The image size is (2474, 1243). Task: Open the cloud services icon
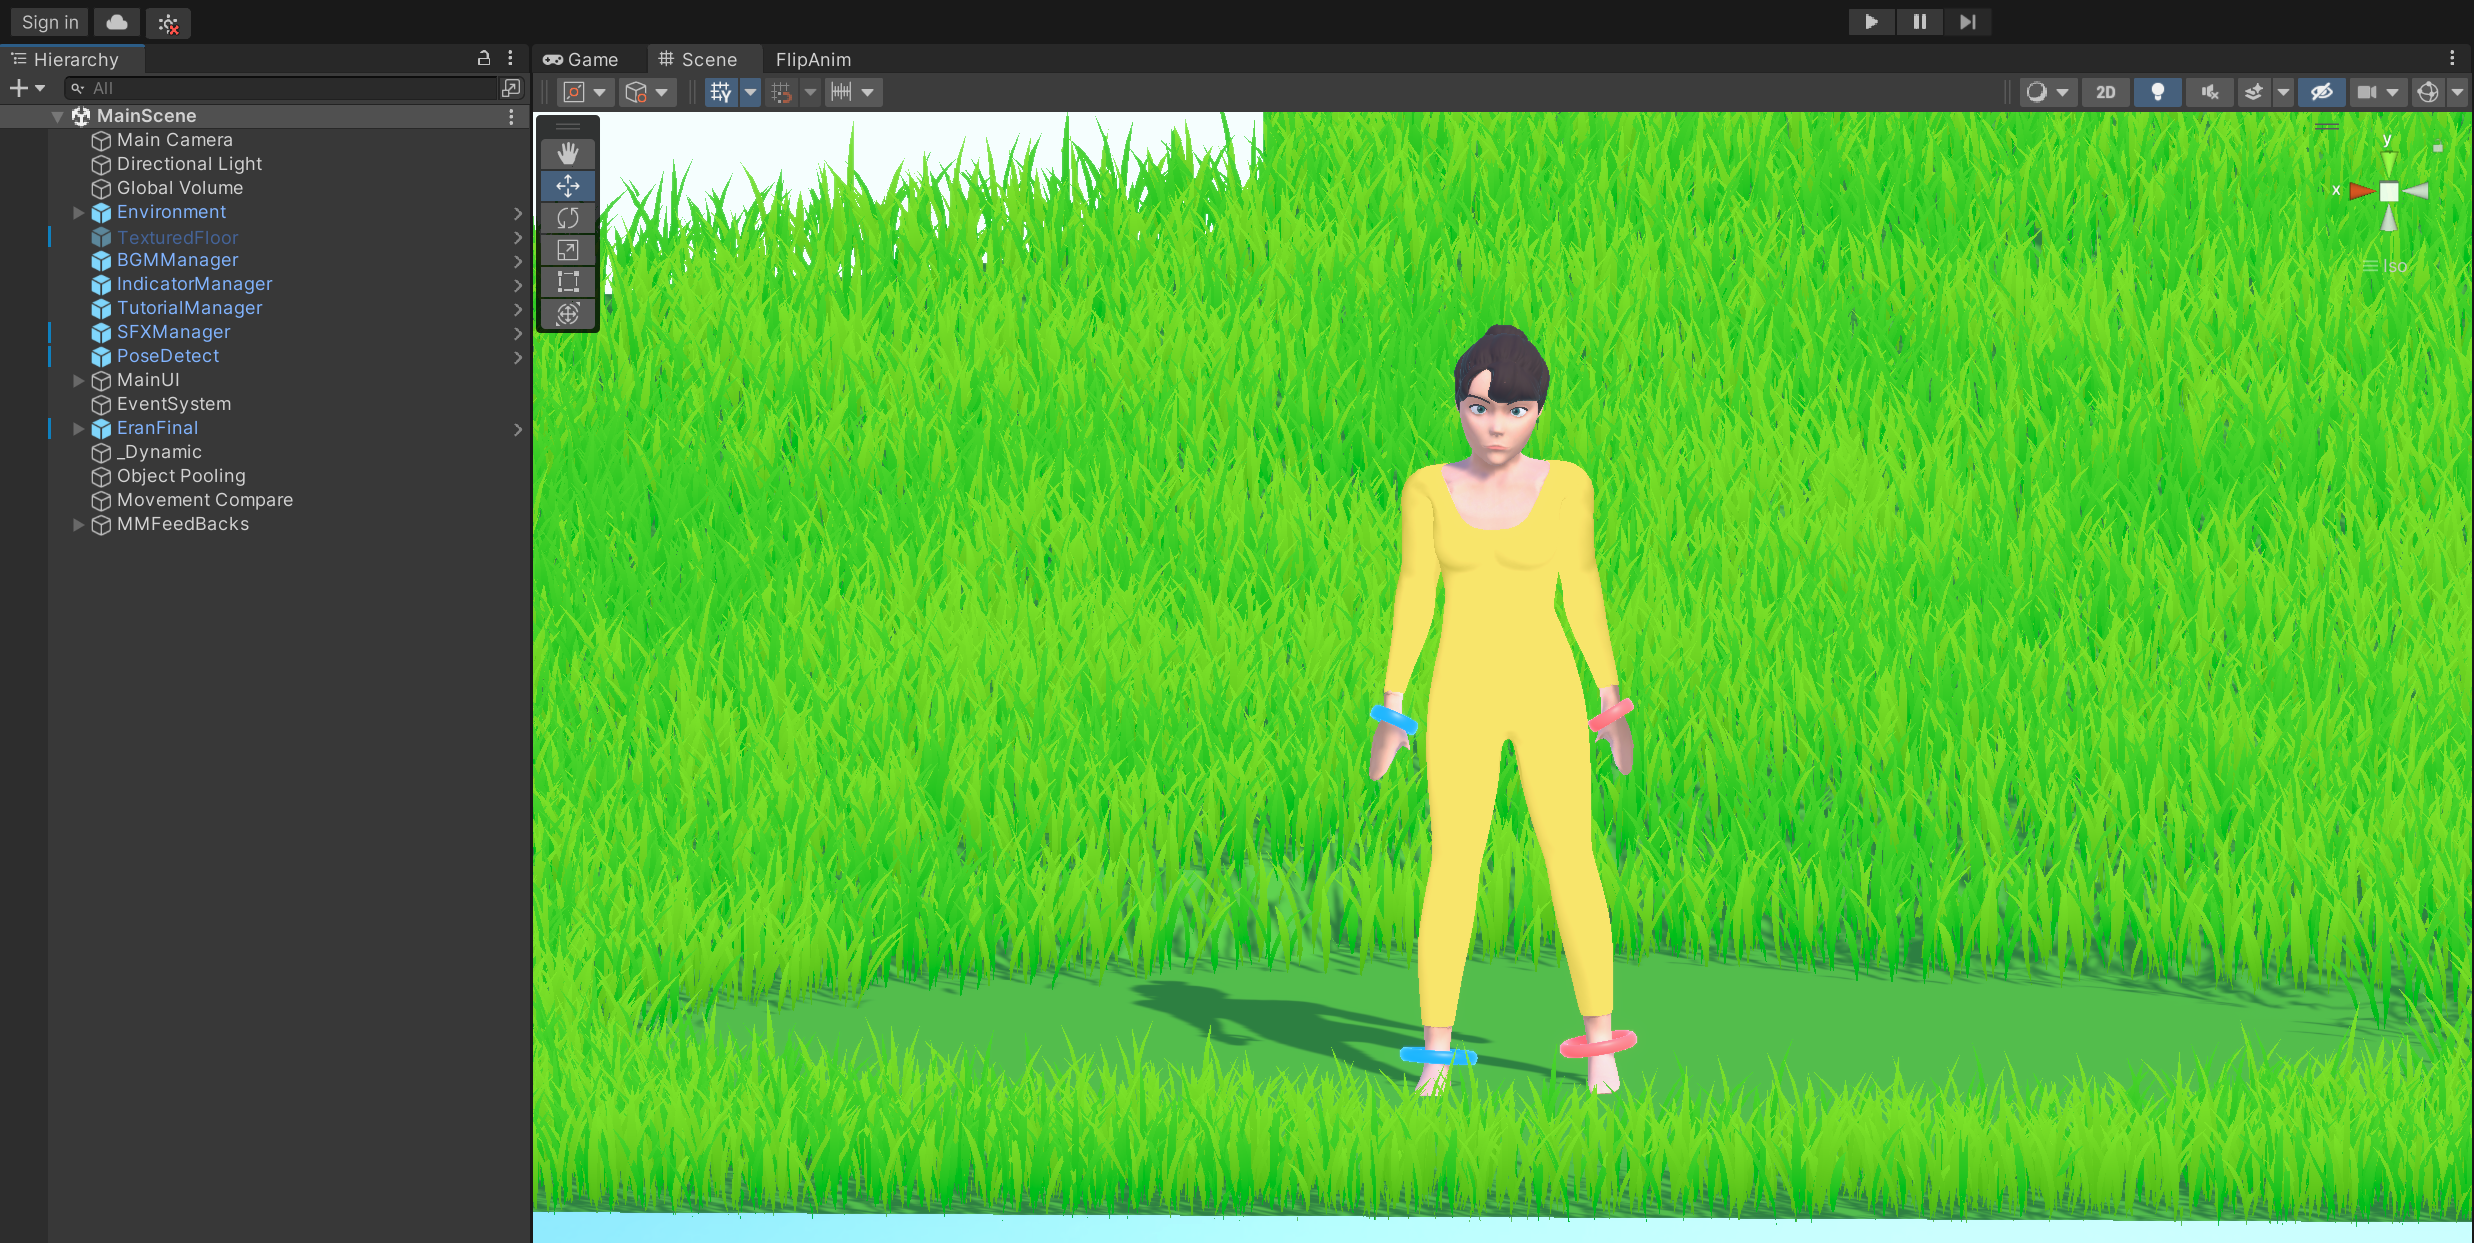[x=117, y=22]
